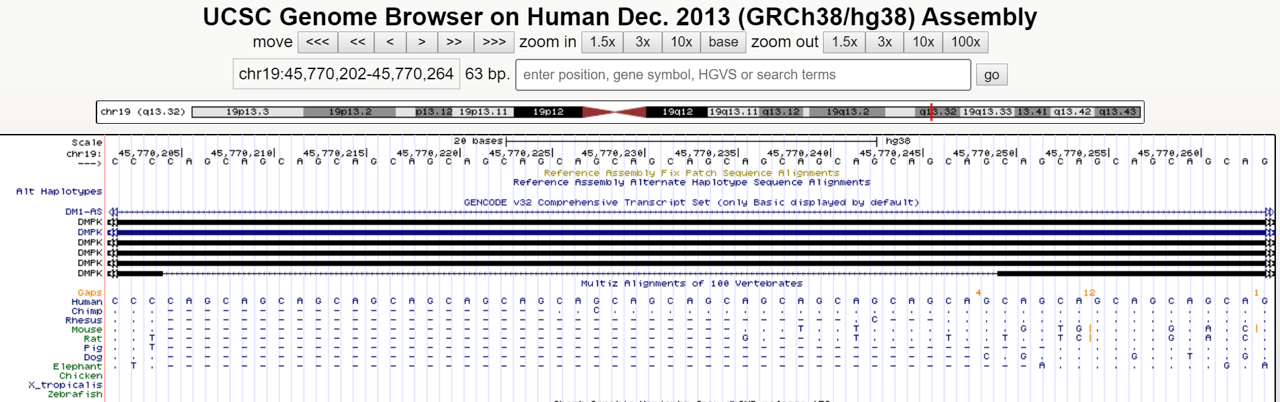Click the << move button
This screenshot has width=1280, height=402.
(x=357, y=42)
